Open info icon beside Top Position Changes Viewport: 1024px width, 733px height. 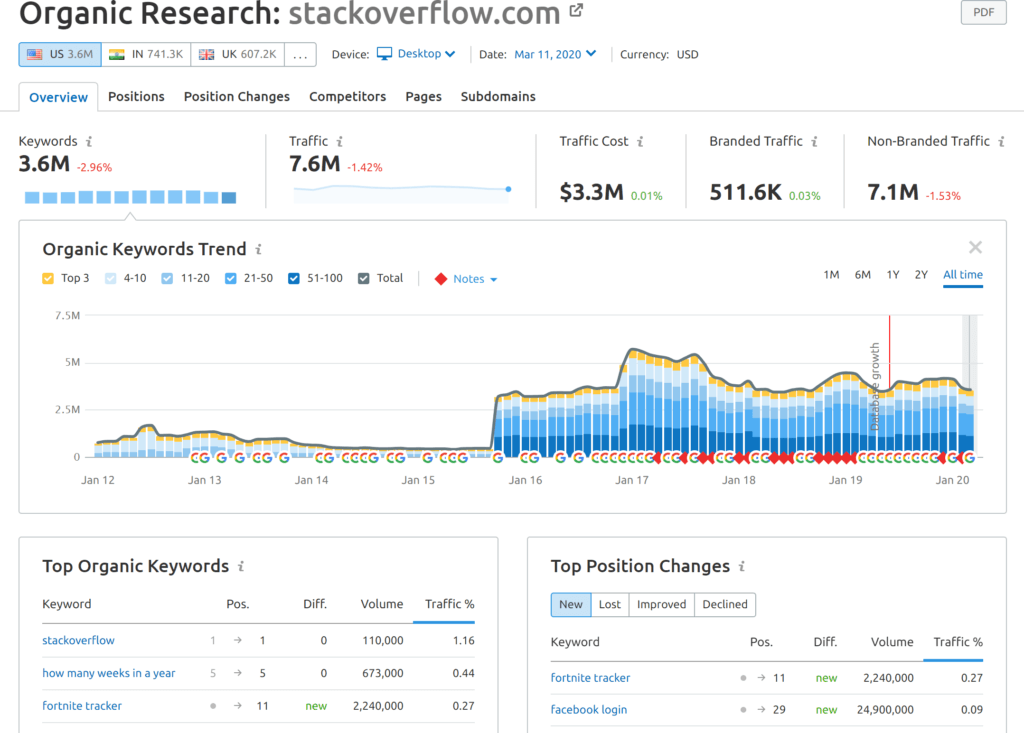point(742,566)
